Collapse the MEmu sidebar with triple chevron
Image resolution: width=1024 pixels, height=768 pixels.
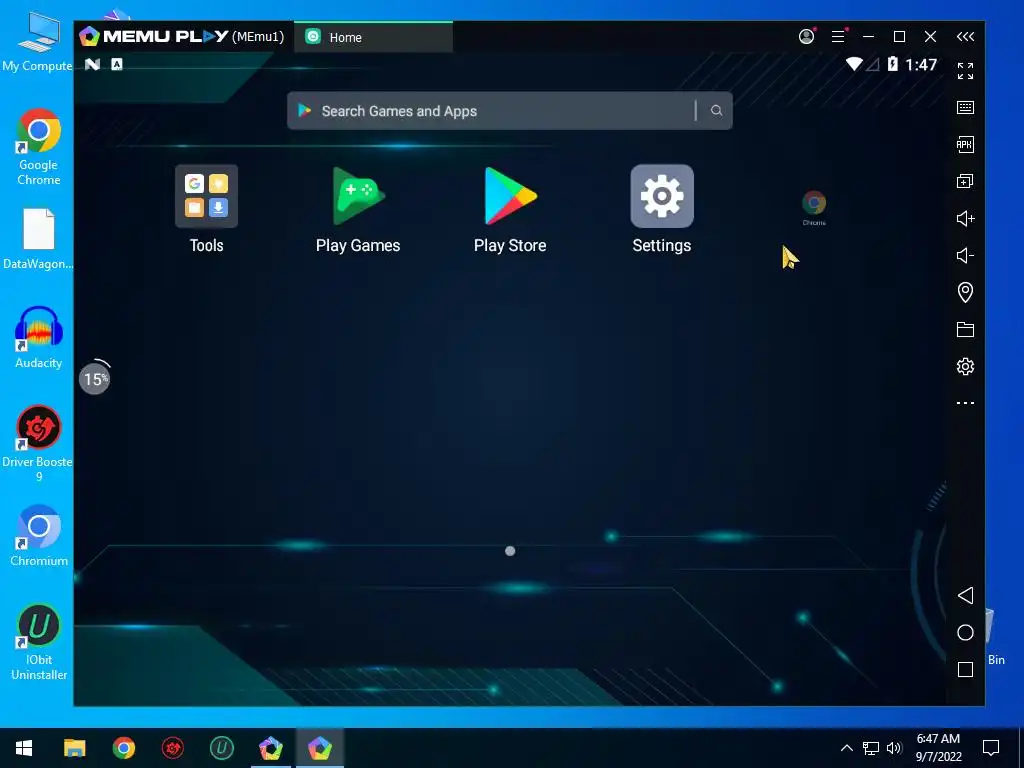[x=965, y=37]
